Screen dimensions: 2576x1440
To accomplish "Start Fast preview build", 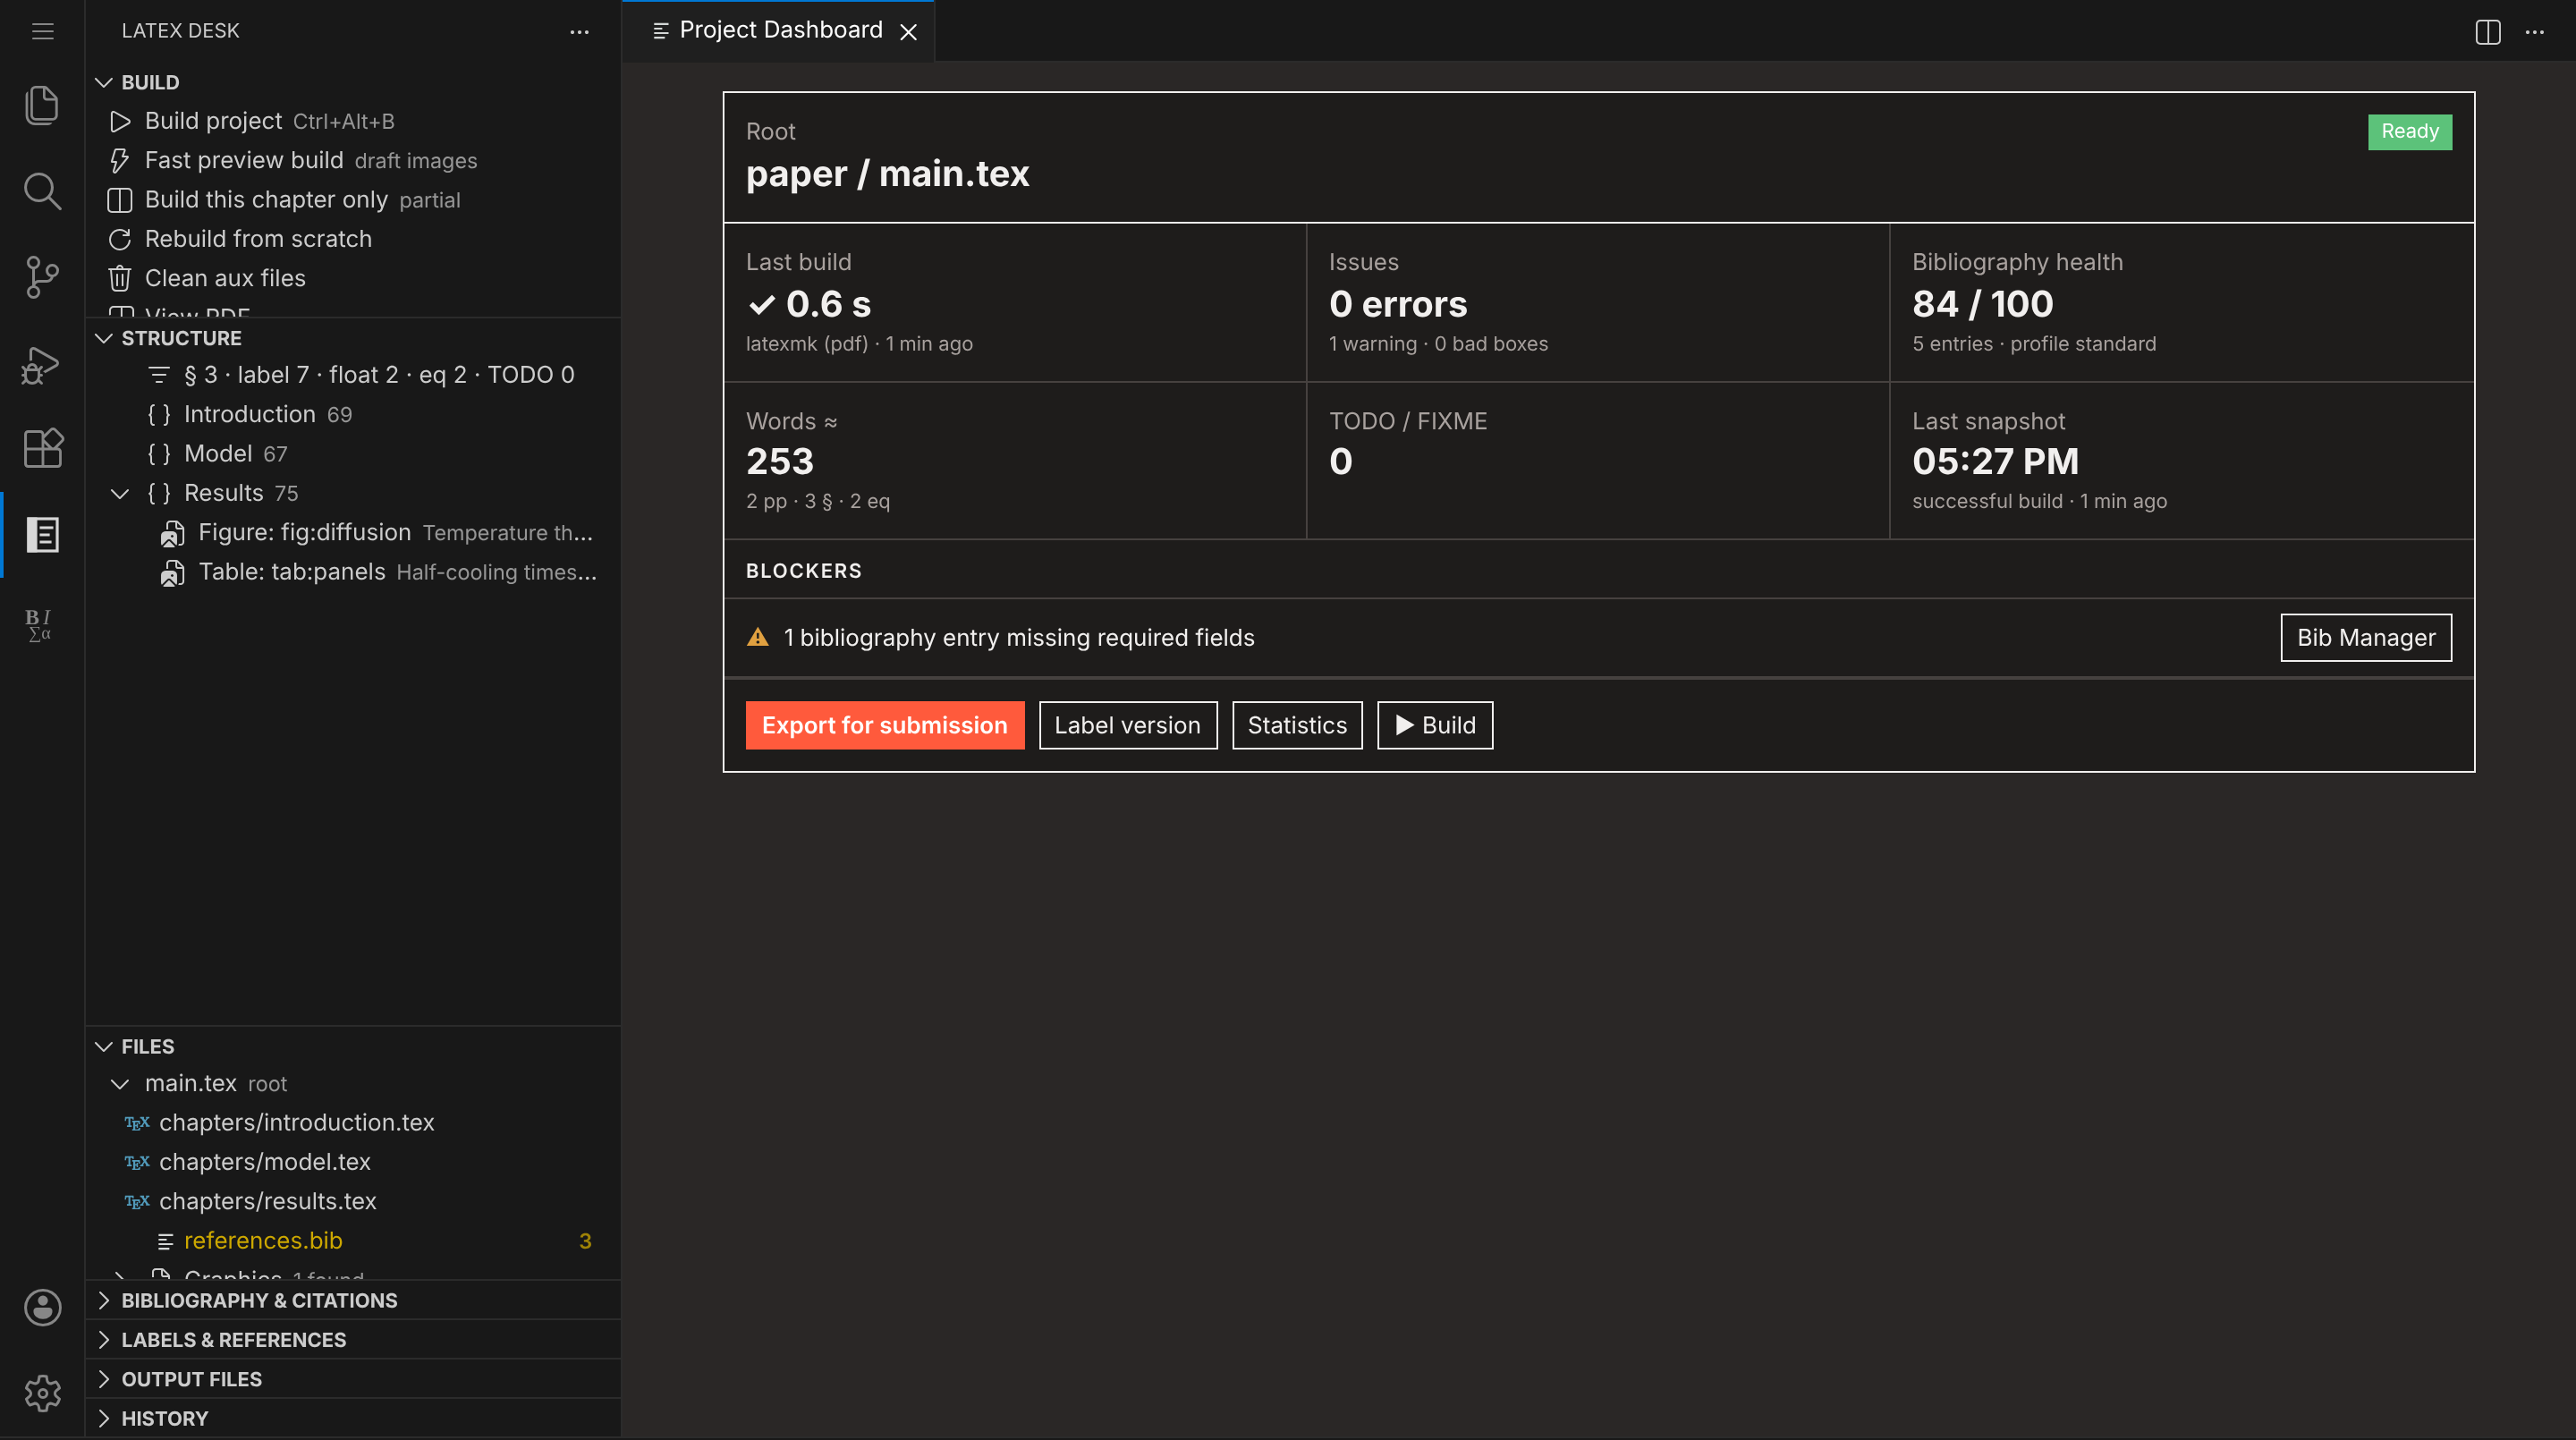I will coord(353,160).
